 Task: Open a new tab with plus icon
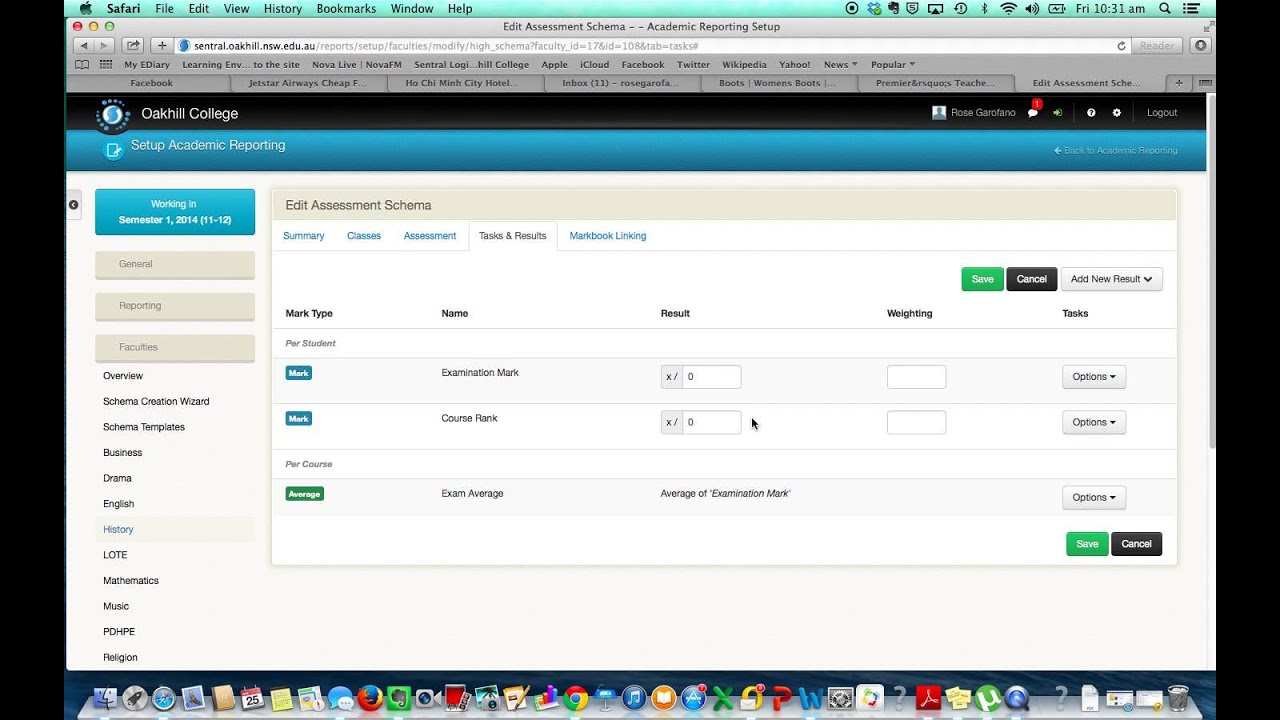[1180, 83]
